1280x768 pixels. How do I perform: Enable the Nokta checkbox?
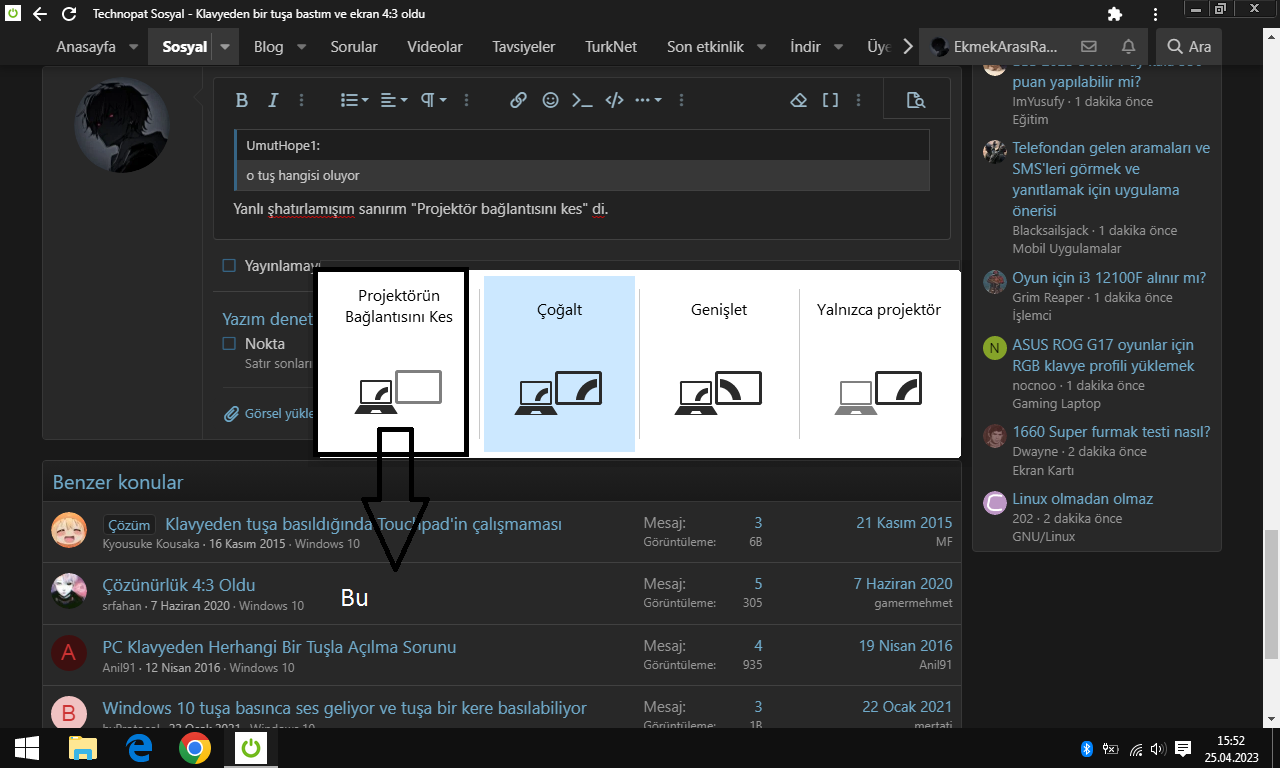tap(229, 344)
